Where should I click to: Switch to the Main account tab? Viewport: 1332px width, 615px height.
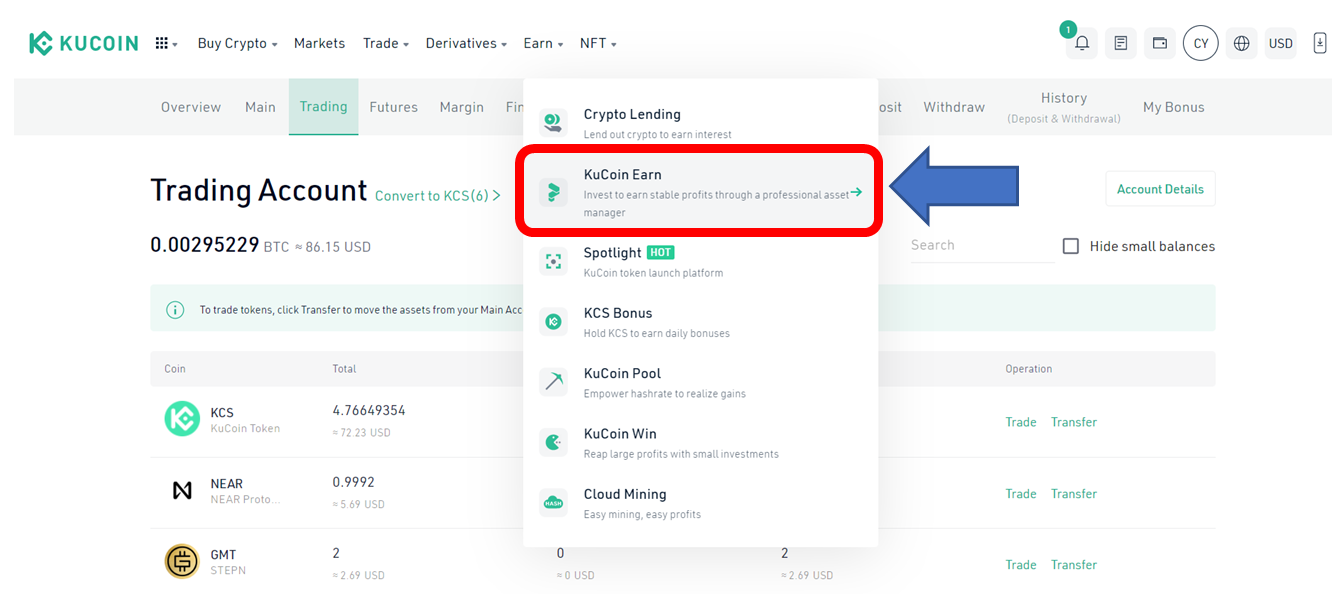pos(260,107)
